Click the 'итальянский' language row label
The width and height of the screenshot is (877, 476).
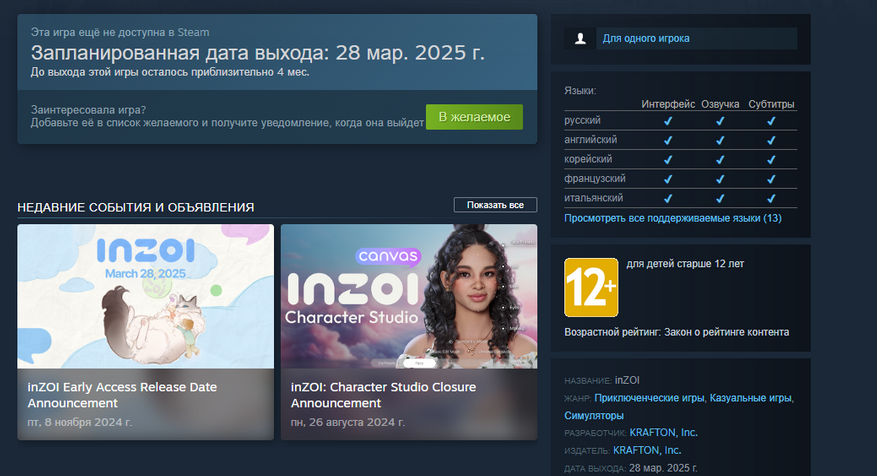point(593,198)
